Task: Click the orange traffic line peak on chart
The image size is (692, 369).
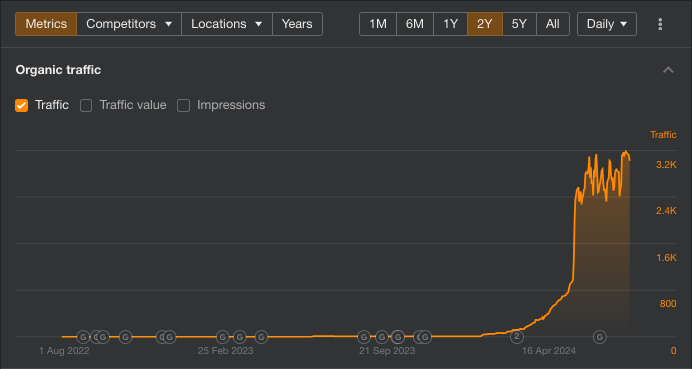Action: [x=625, y=152]
